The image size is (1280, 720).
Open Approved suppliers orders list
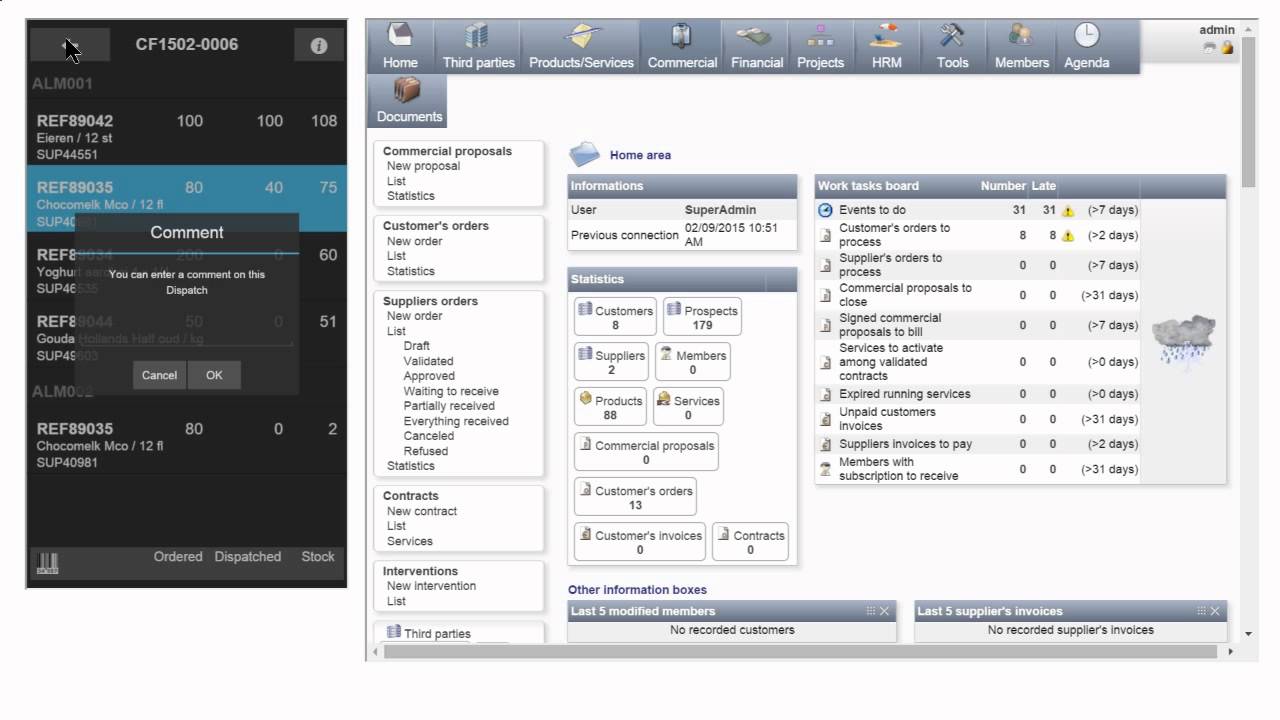(x=429, y=376)
